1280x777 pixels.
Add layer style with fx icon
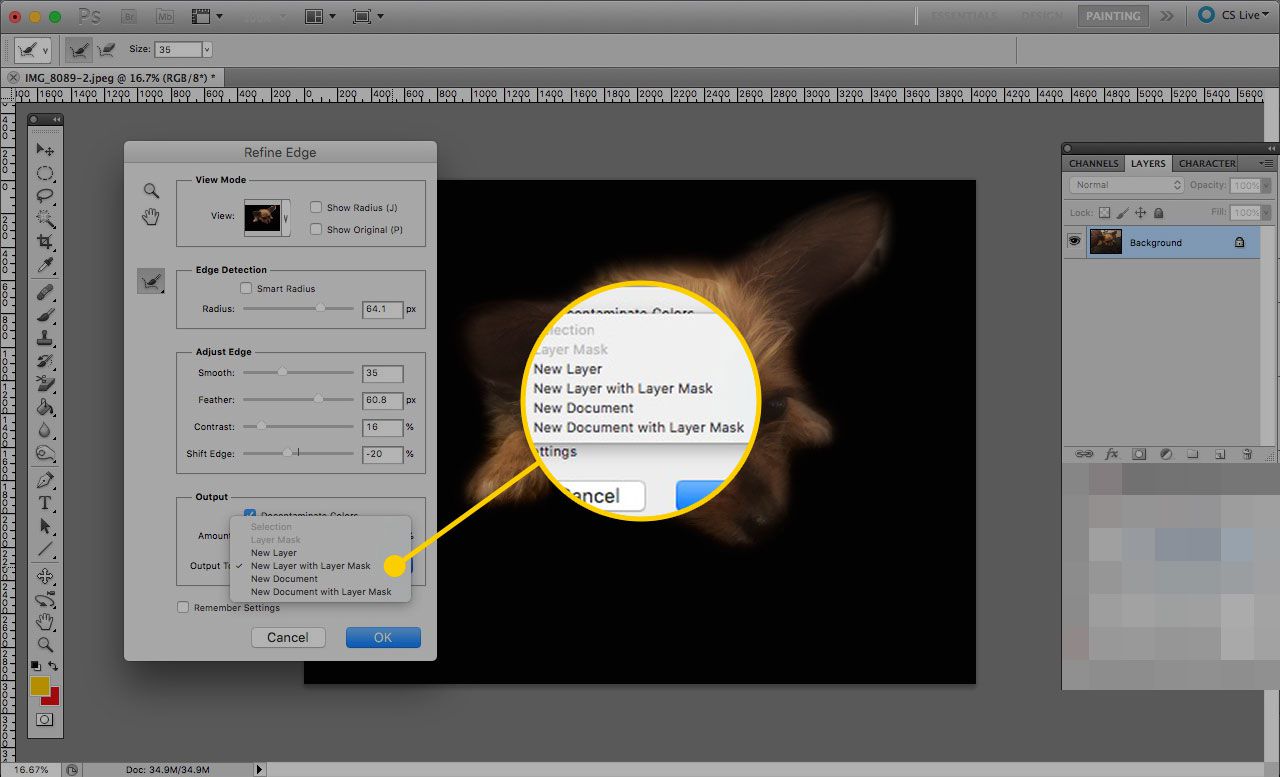click(1111, 454)
